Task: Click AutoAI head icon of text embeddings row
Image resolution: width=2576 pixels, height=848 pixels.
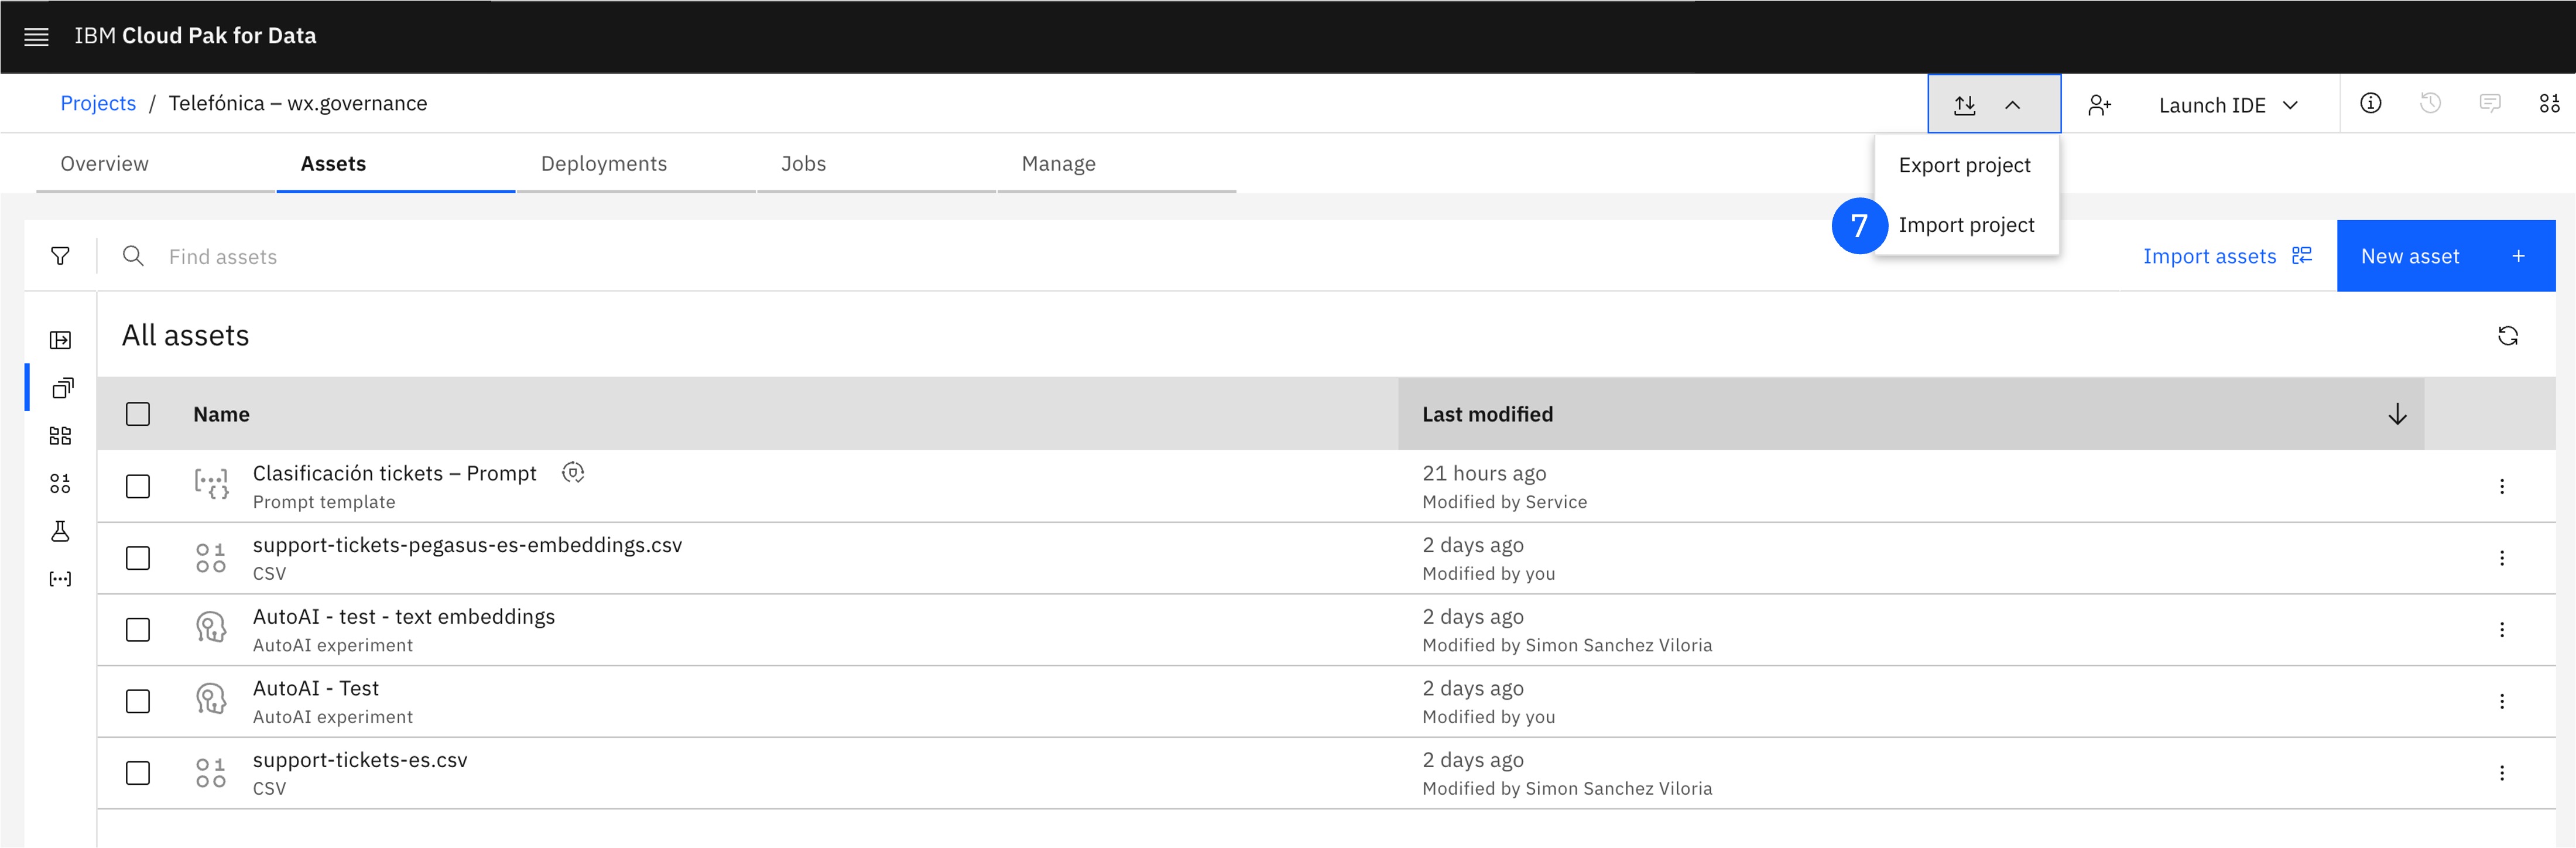Action: pos(211,628)
